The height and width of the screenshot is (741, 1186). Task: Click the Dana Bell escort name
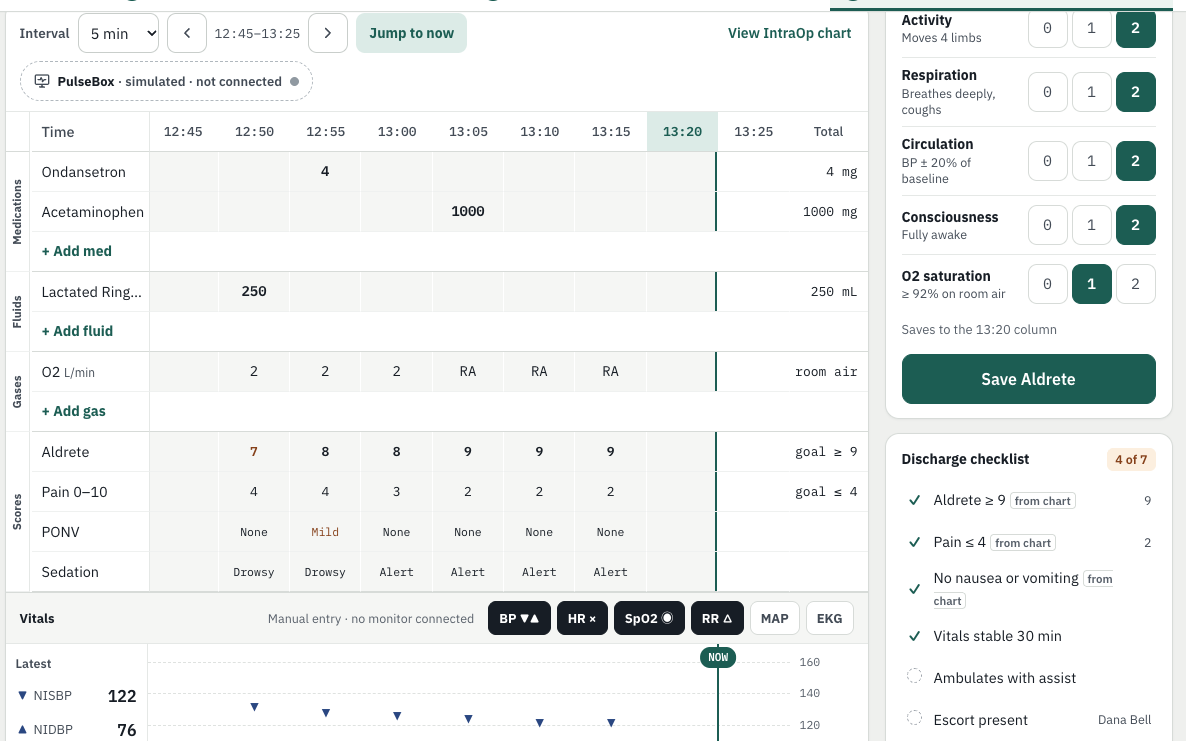[x=1125, y=720]
